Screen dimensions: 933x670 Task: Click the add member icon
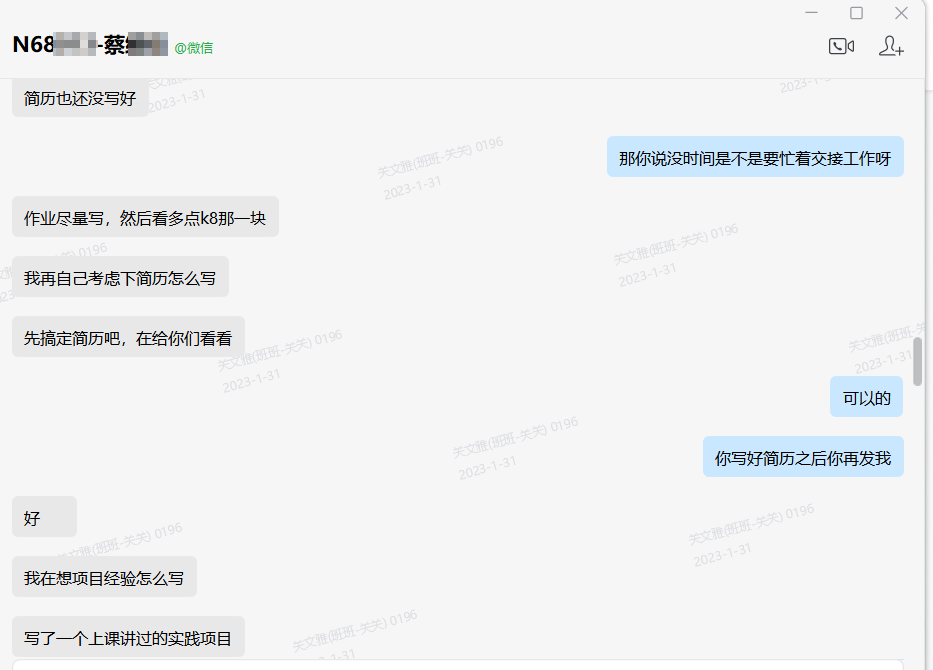coord(891,47)
